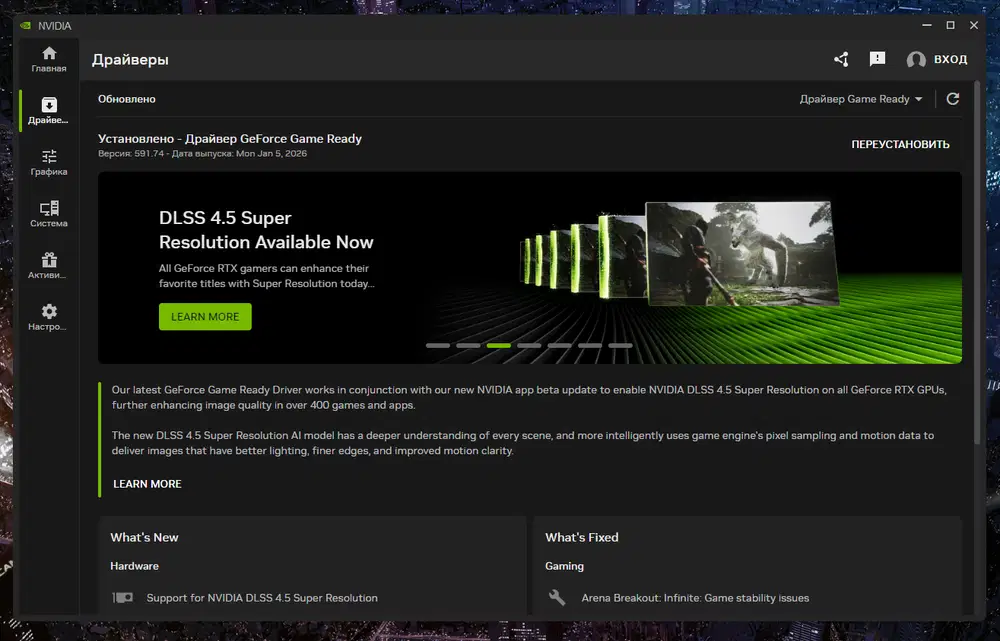Click the 'Gaming' subheading
The image size is (1000, 641).
(x=564, y=566)
